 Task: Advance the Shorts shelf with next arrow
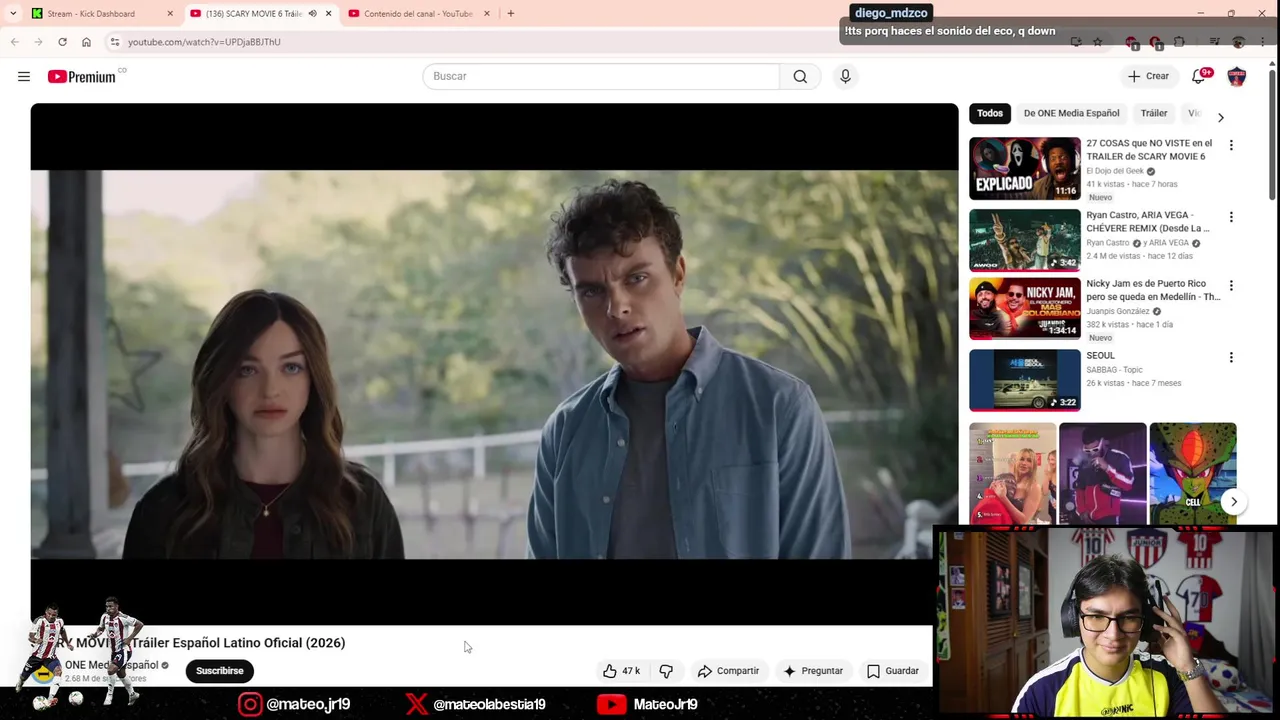(1234, 502)
